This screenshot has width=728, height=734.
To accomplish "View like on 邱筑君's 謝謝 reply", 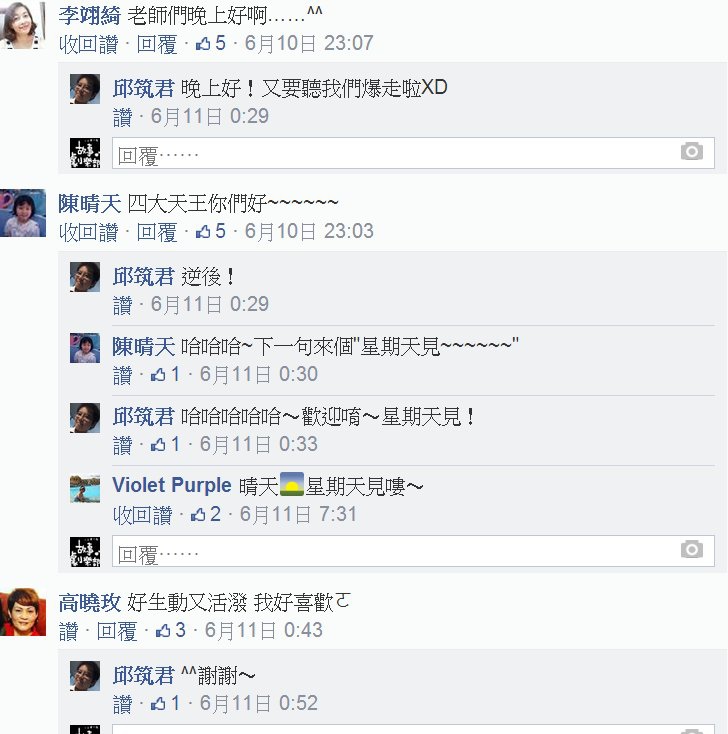I will pos(165,703).
